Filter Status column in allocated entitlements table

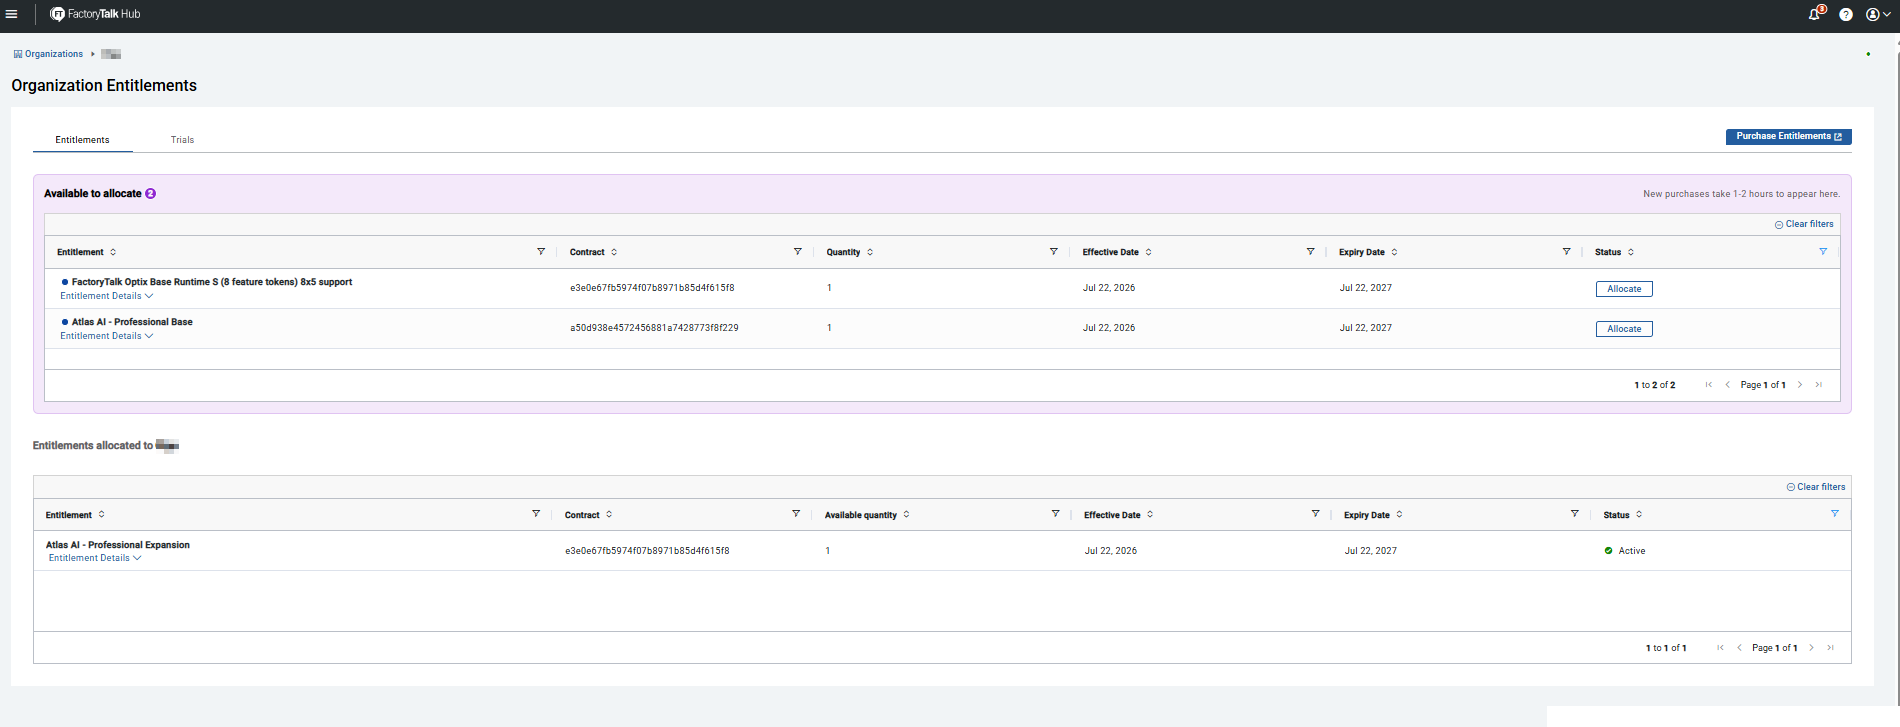1835,514
